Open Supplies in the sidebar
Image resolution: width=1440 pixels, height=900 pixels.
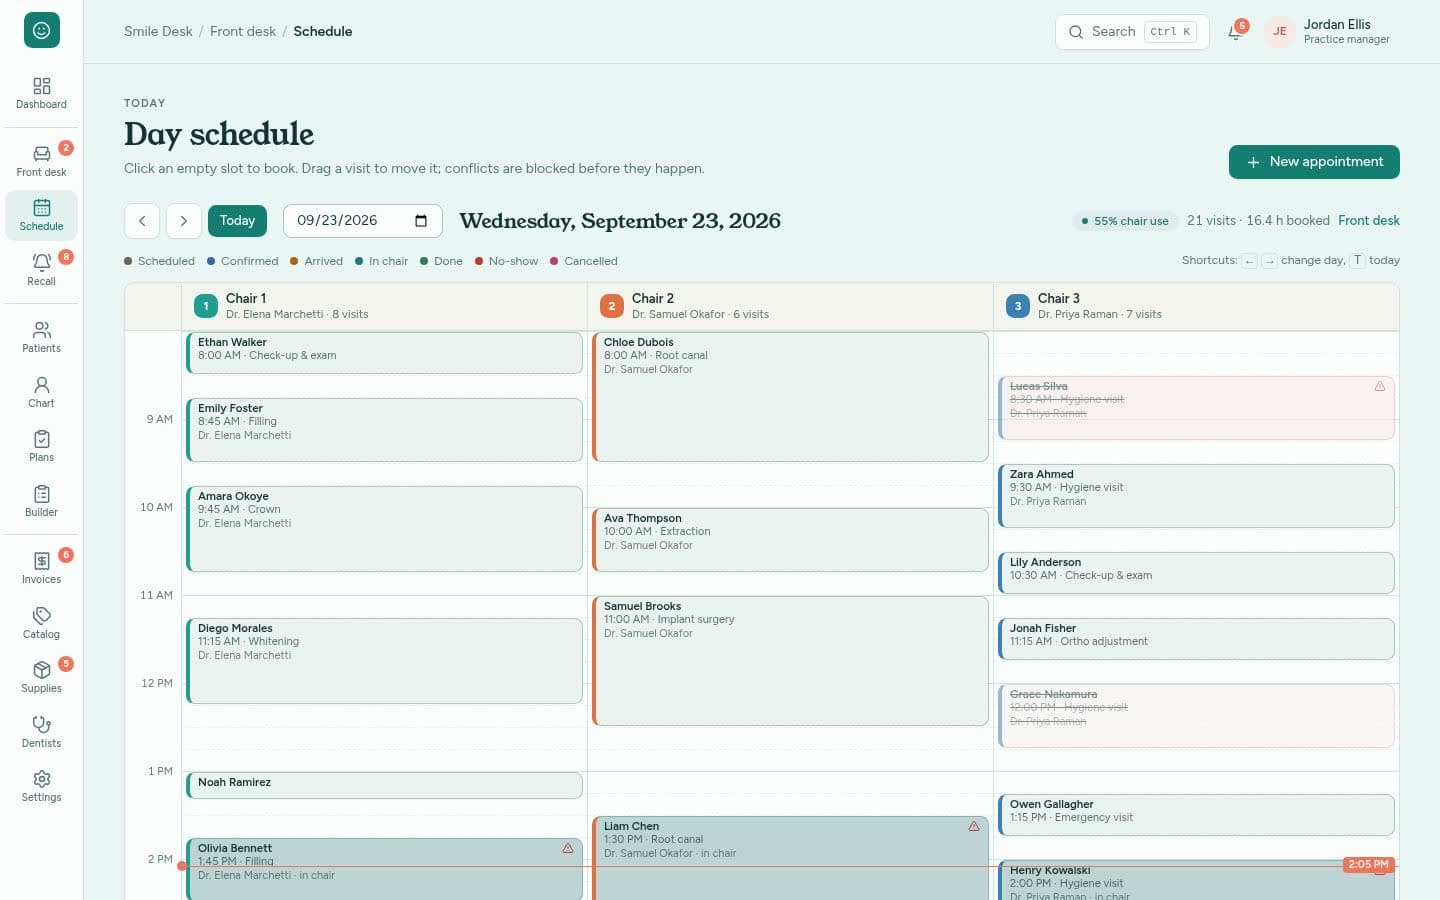tap(41, 677)
